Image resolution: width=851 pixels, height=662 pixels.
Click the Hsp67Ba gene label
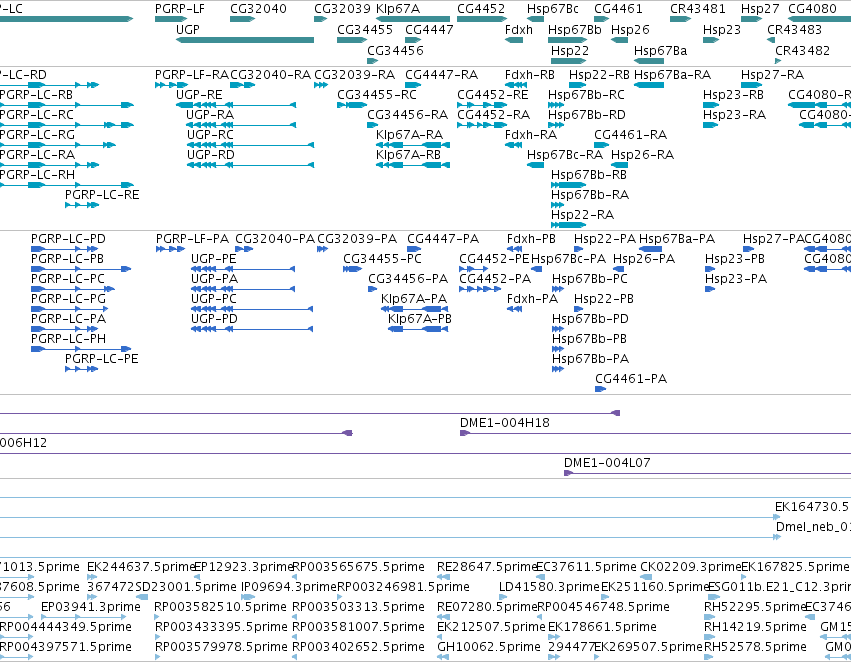(661, 50)
